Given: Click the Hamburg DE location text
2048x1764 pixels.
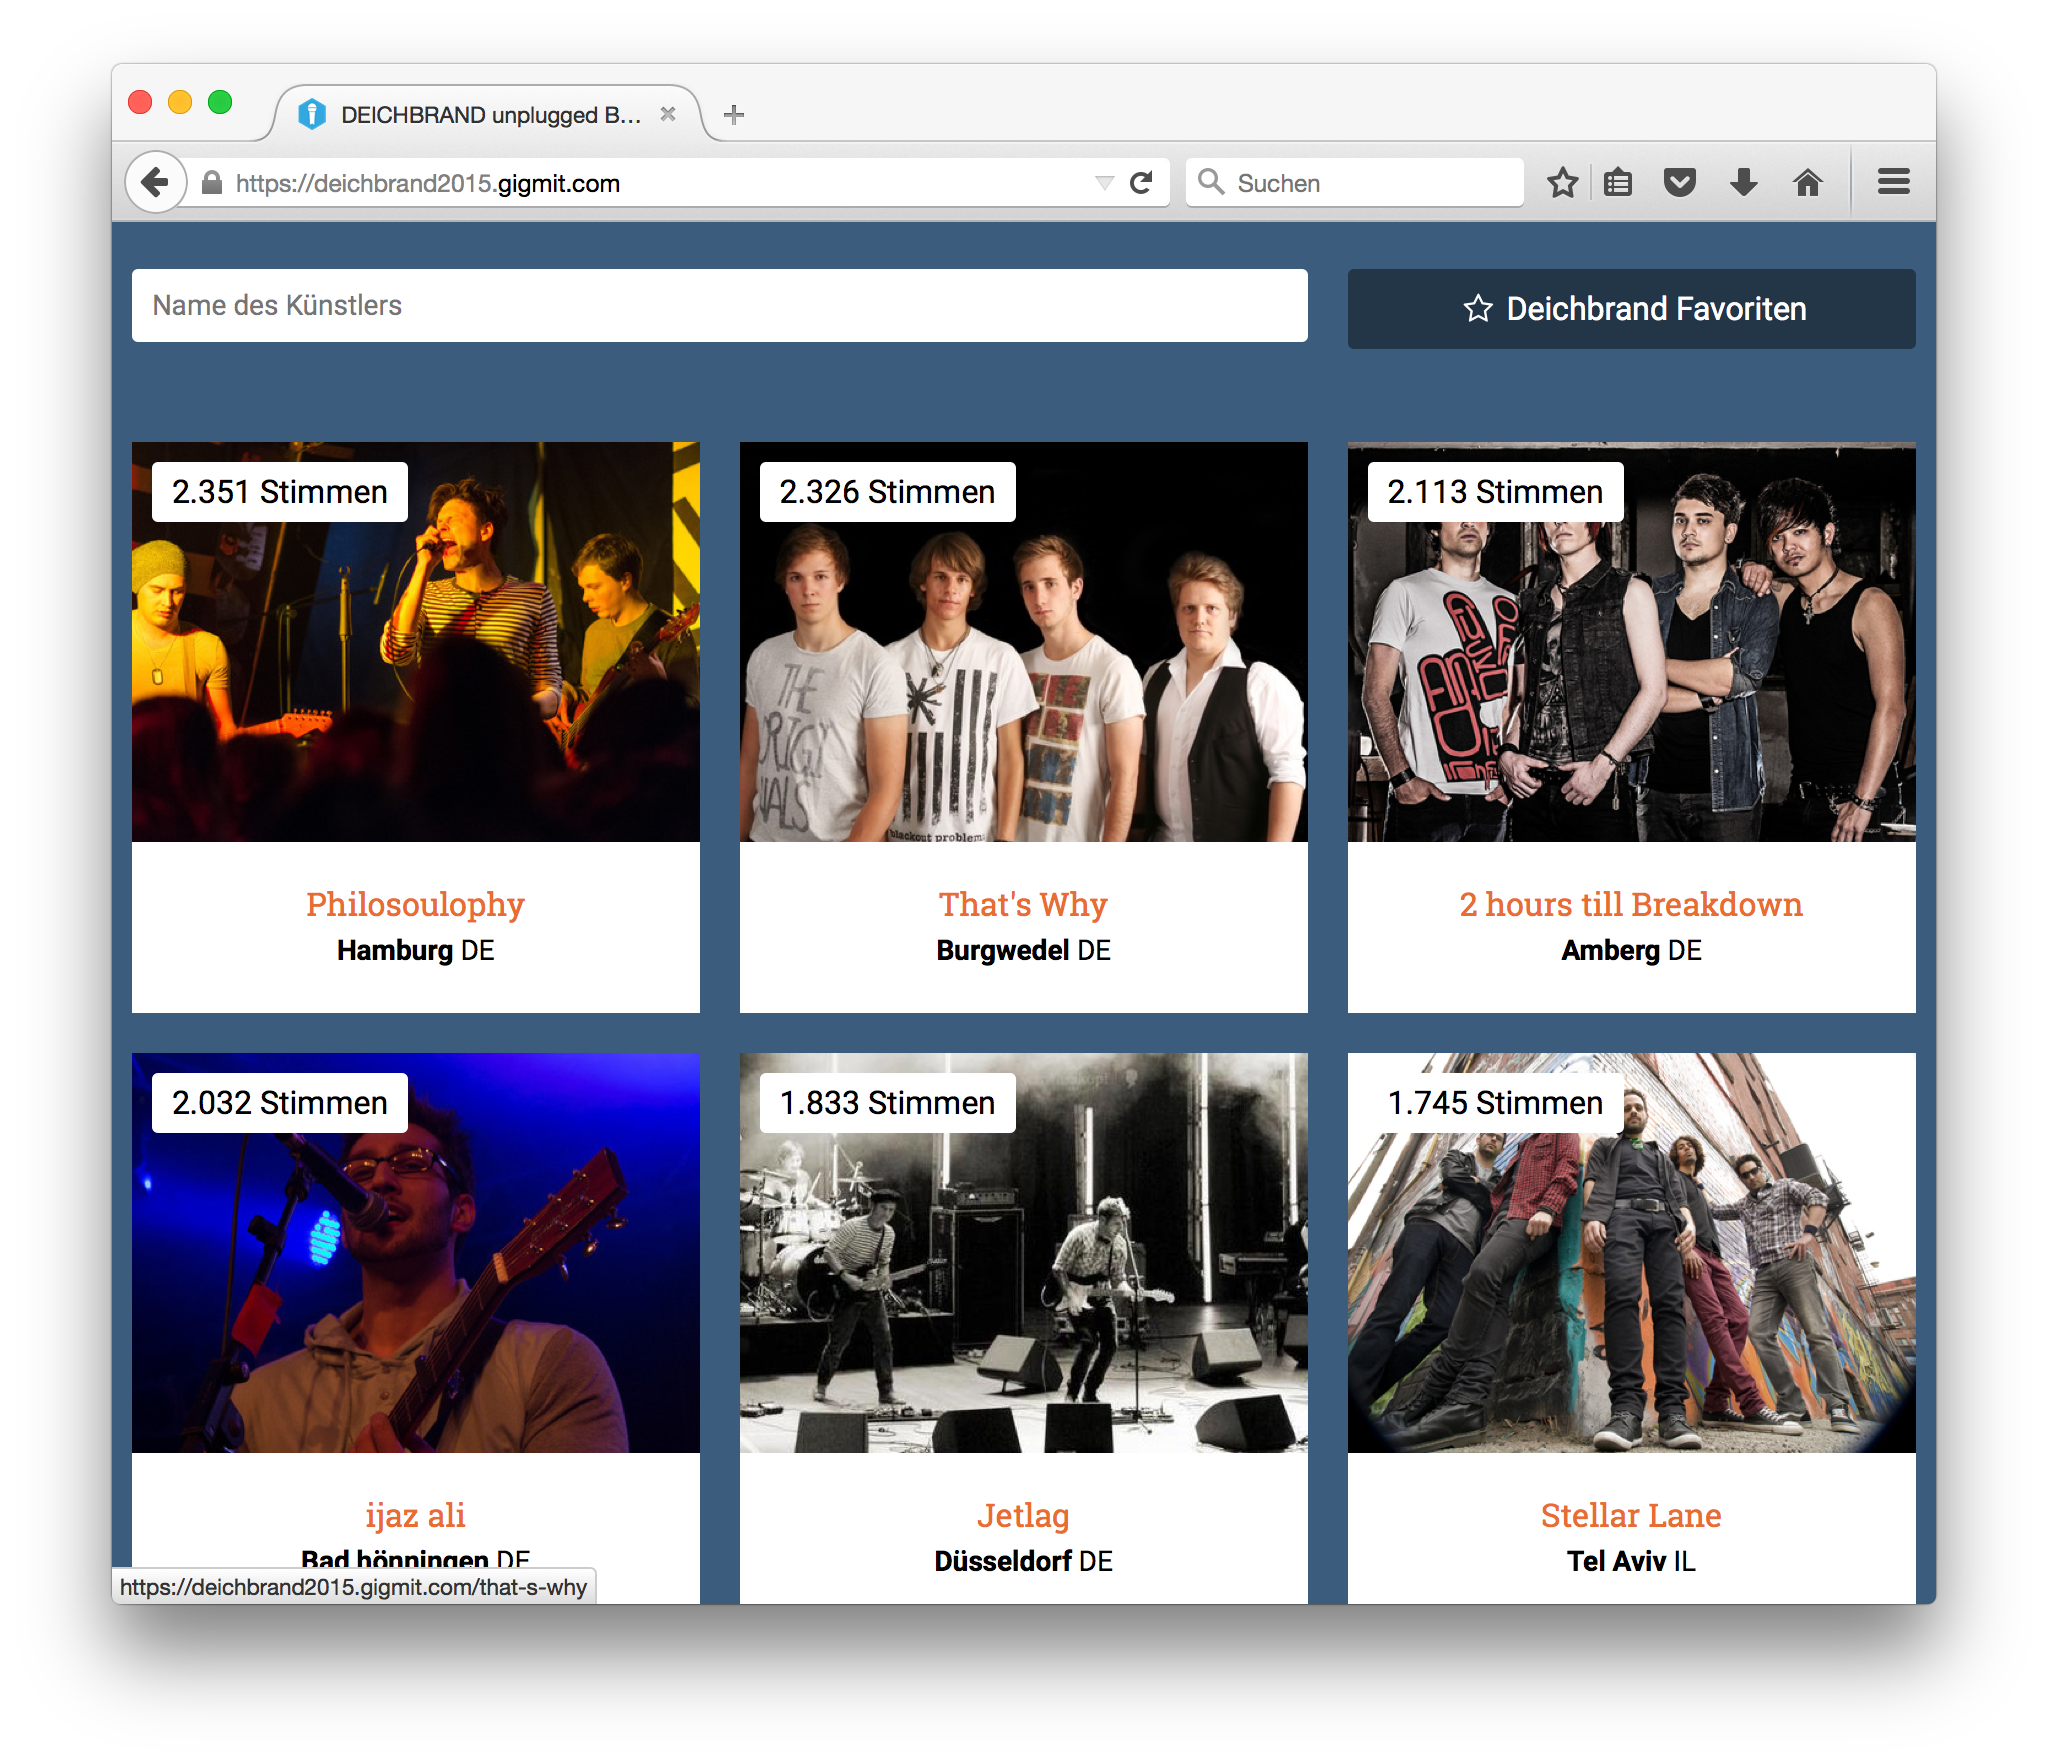Looking at the screenshot, I should pos(416,951).
